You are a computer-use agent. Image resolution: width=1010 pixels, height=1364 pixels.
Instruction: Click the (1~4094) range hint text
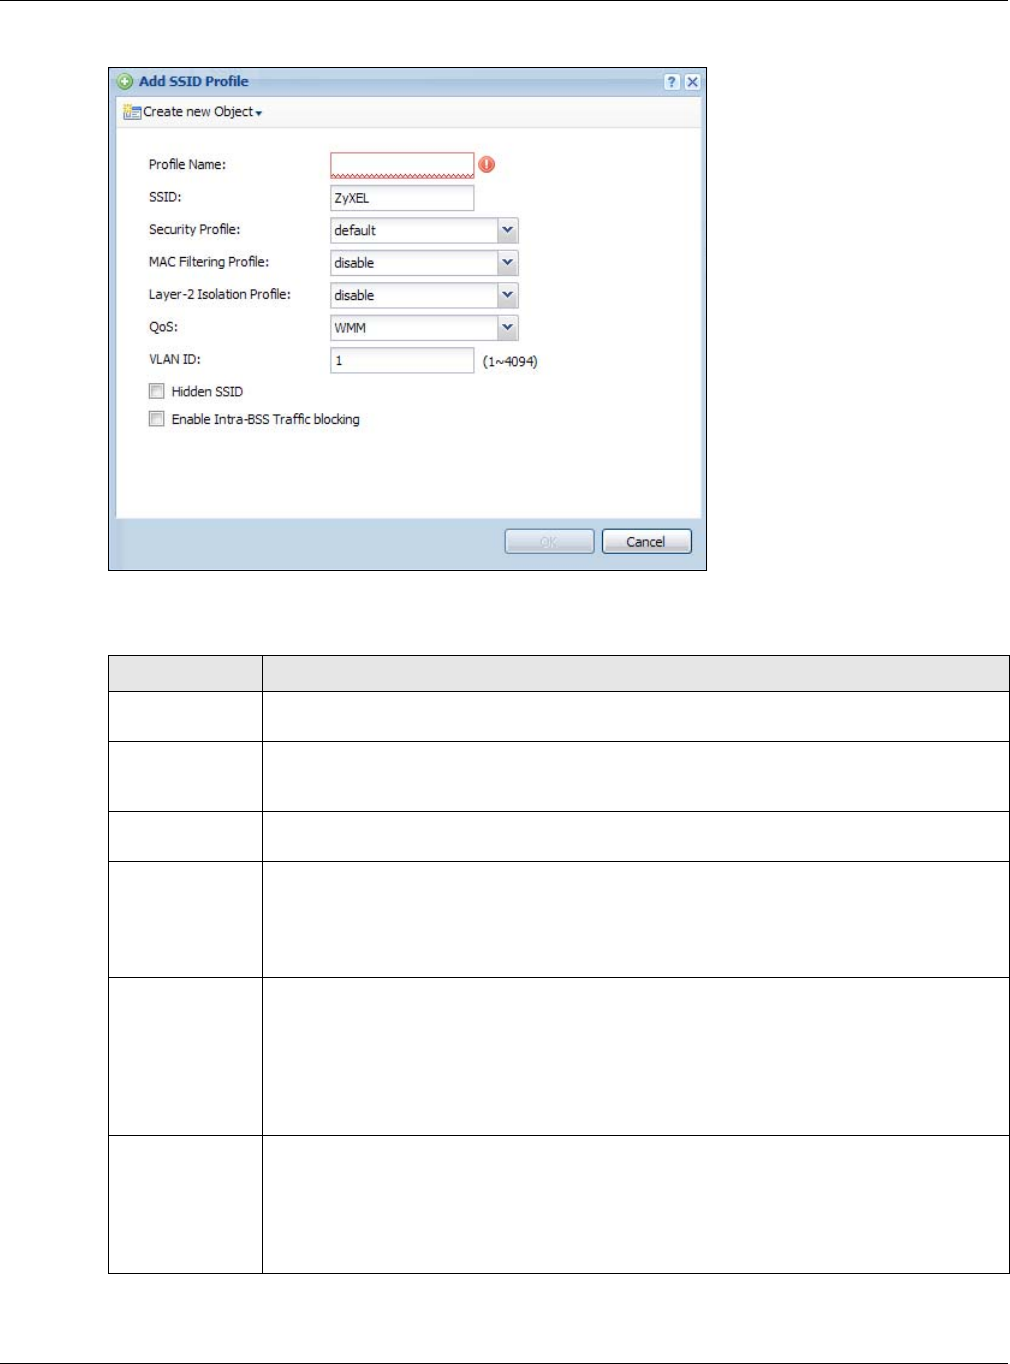pos(510,361)
